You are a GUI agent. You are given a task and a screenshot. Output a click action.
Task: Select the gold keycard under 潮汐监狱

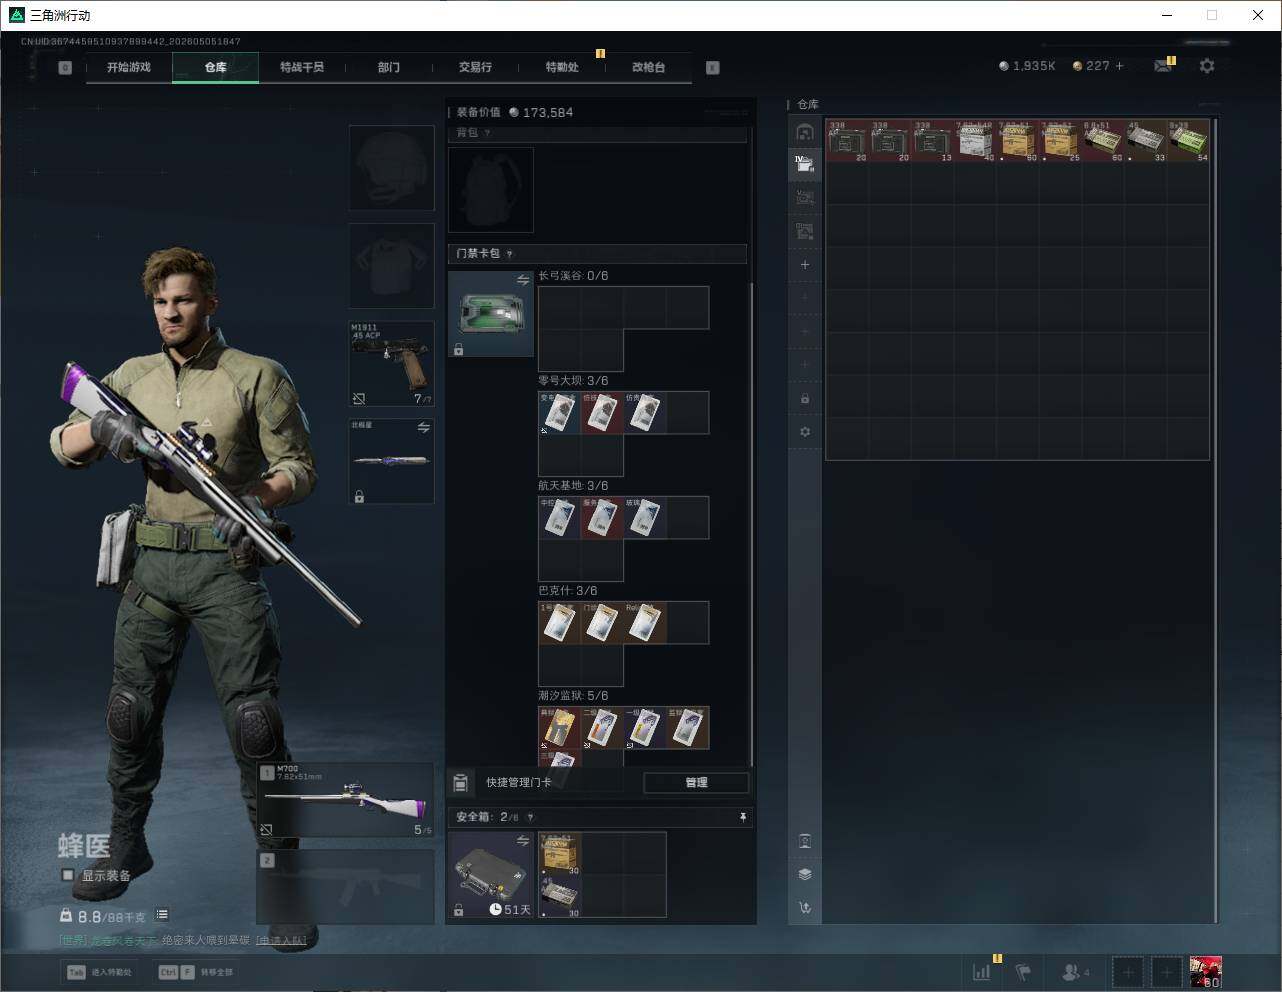click(560, 728)
